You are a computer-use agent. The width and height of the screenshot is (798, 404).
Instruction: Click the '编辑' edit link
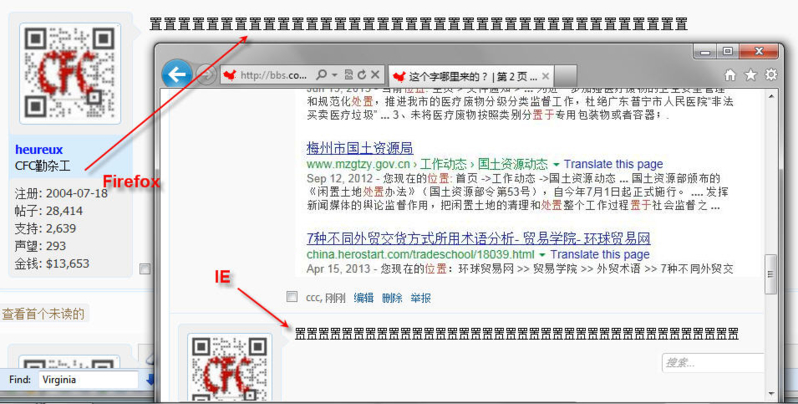tap(363, 298)
